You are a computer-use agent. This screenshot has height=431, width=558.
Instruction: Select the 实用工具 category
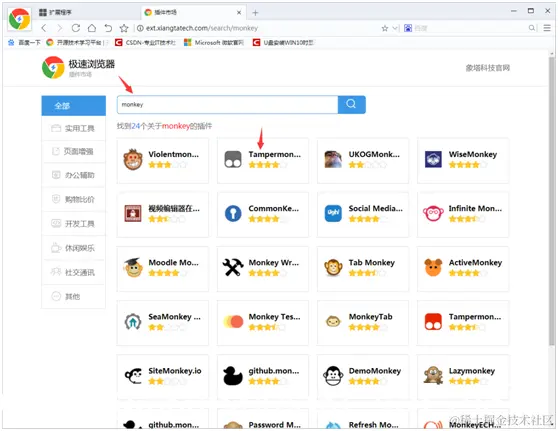click(74, 128)
